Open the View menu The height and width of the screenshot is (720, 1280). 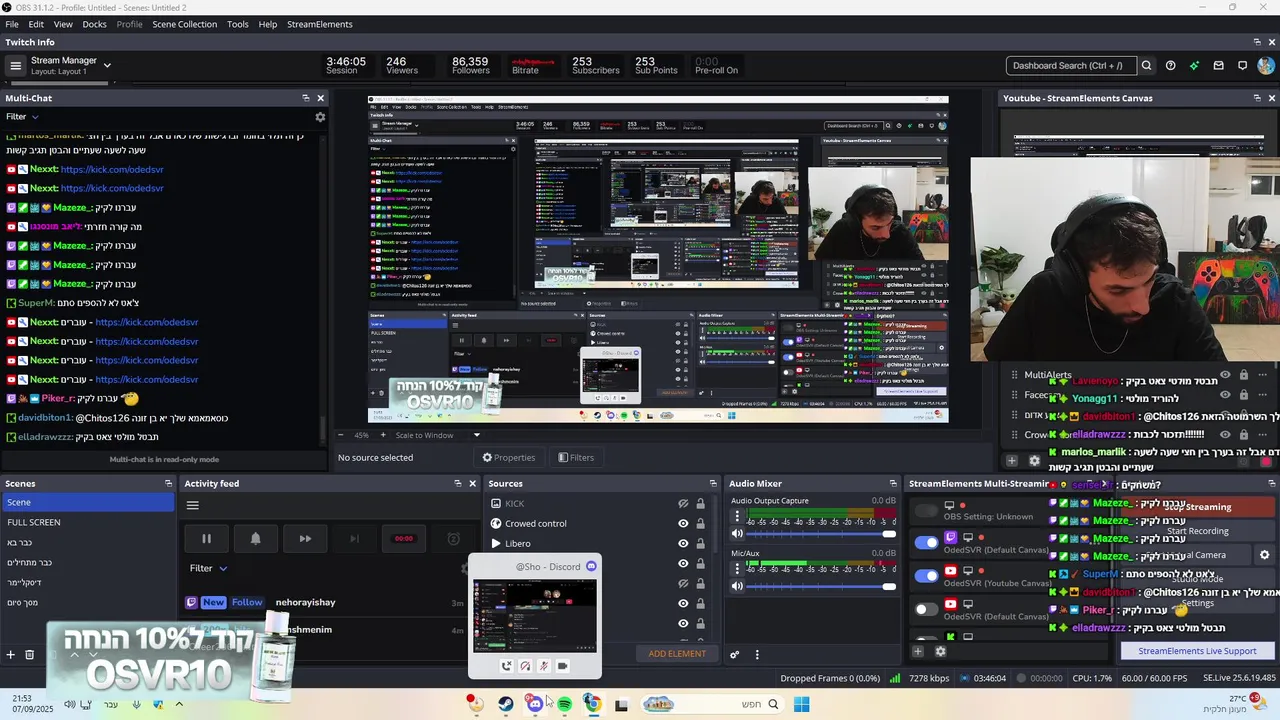point(63,24)
